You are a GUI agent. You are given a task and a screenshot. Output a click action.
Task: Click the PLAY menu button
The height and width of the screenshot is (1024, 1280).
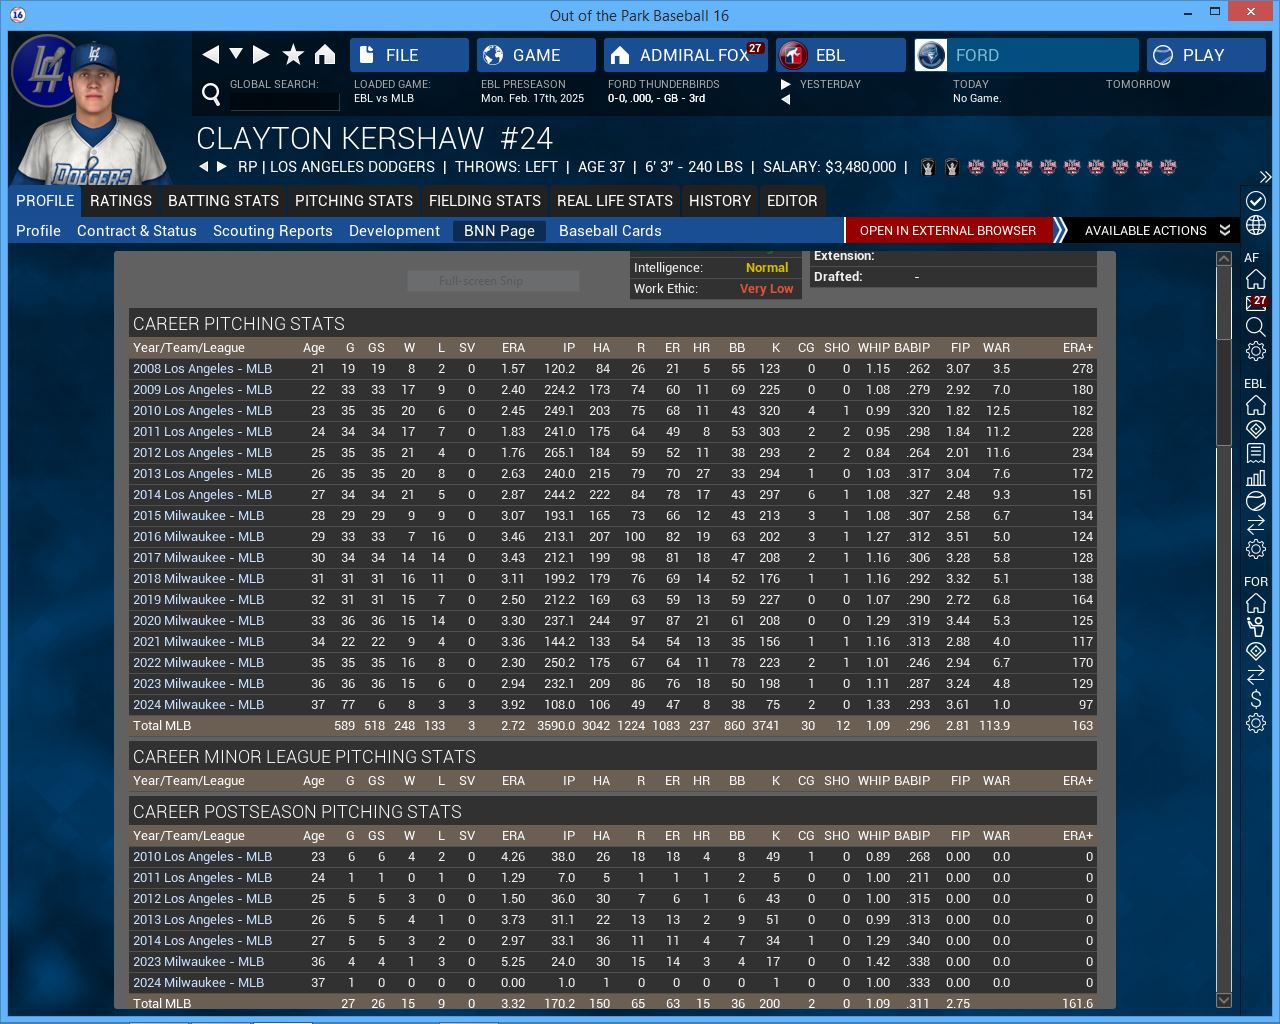(1206, 55)
